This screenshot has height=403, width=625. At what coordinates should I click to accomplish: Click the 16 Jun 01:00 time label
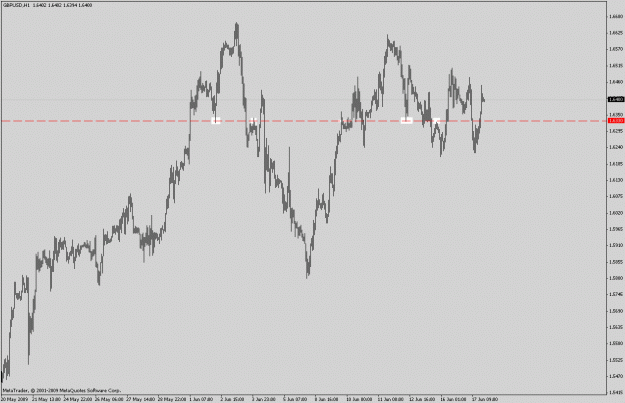(x=454, y=399)
